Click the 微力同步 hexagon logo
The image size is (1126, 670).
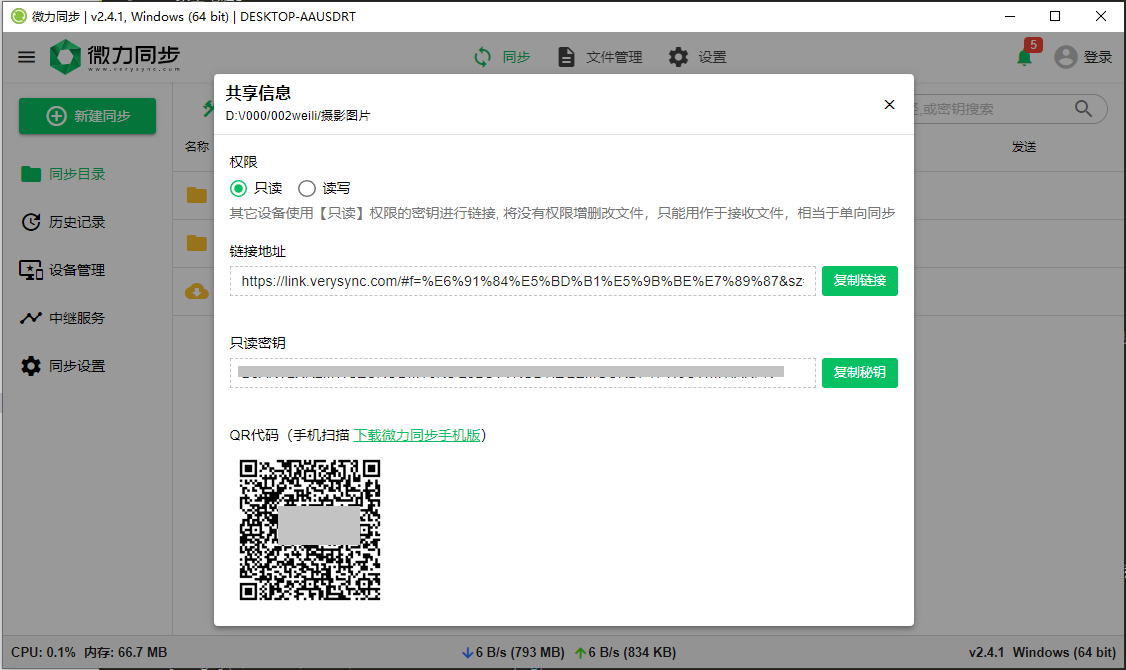tap(65, 57)
